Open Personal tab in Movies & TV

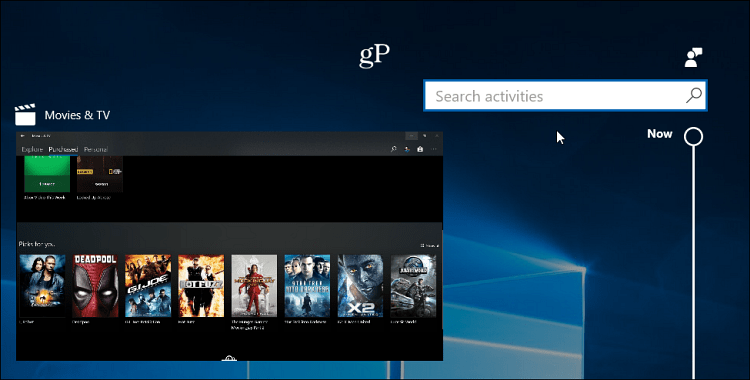[96, 149]
